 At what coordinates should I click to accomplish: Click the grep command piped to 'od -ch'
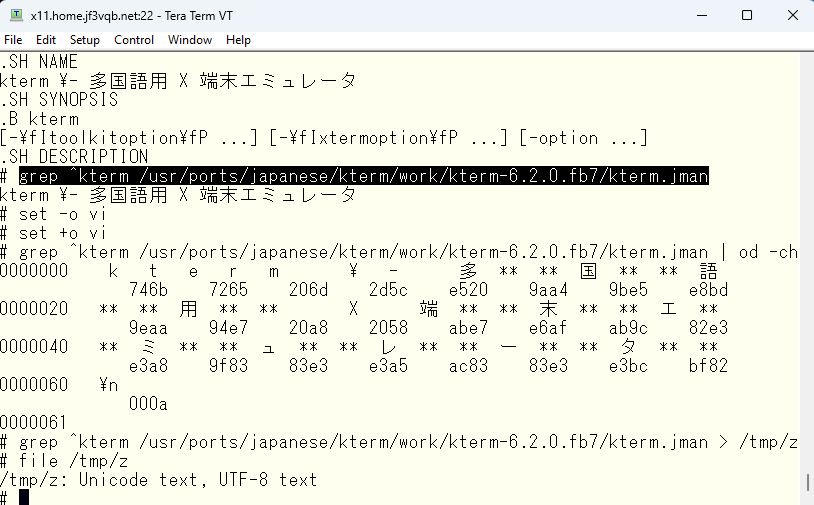(409, 252)
